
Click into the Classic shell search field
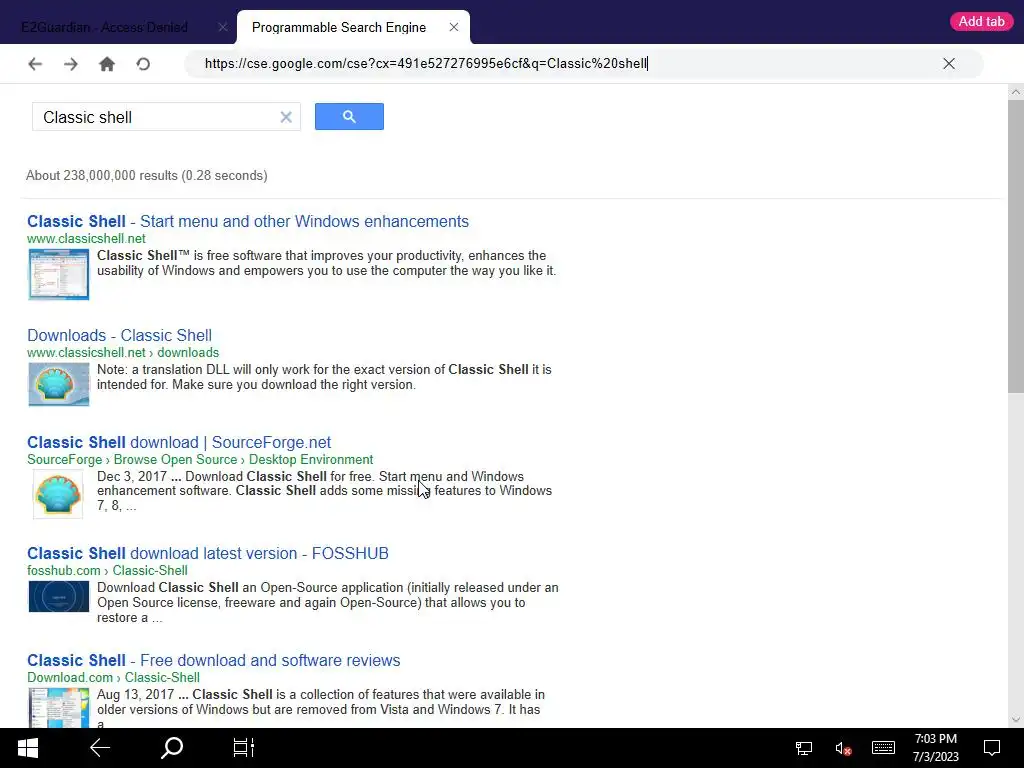[x=157, y=117]
